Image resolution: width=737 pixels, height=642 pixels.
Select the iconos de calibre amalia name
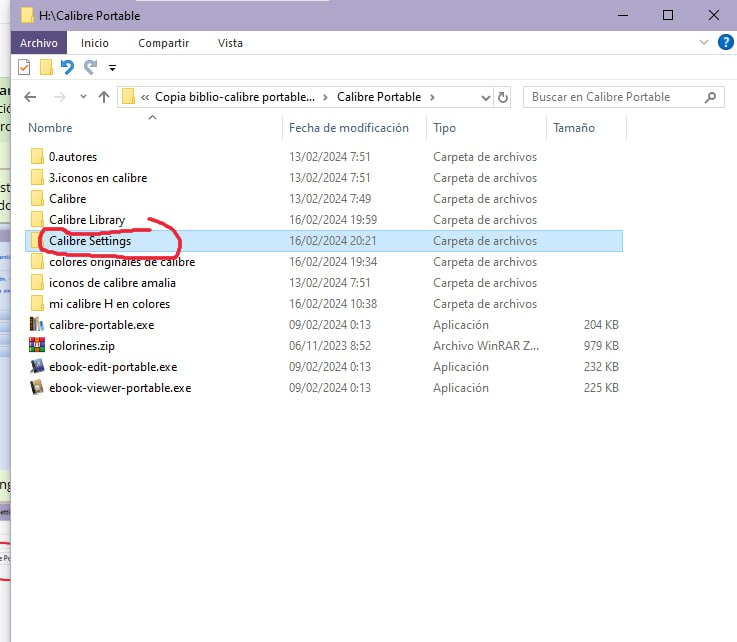pos(112,283)
